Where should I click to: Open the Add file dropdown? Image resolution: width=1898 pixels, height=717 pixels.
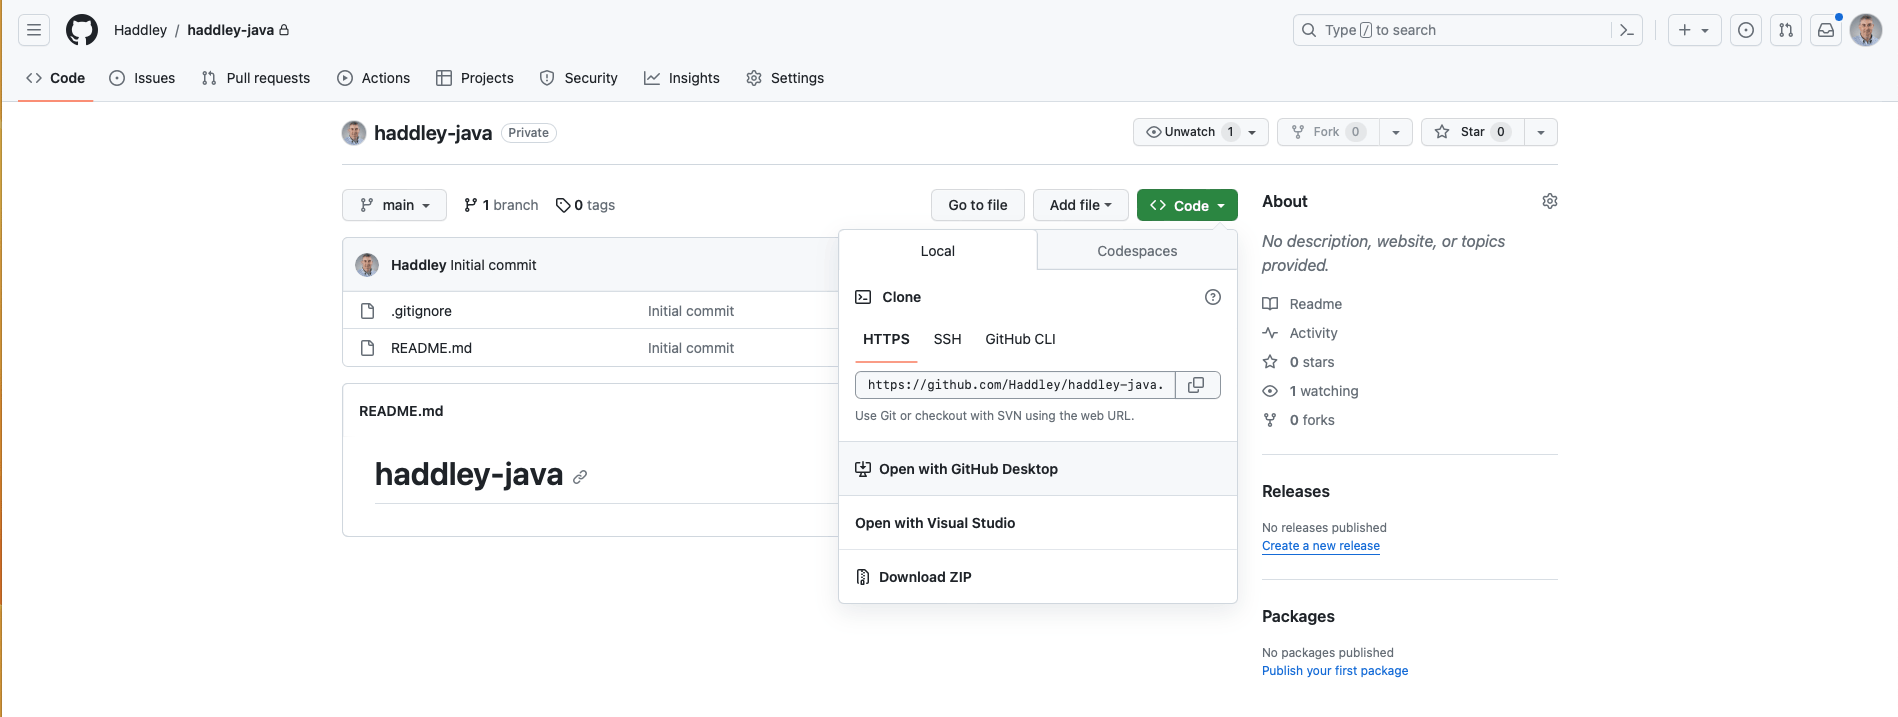1080,205
